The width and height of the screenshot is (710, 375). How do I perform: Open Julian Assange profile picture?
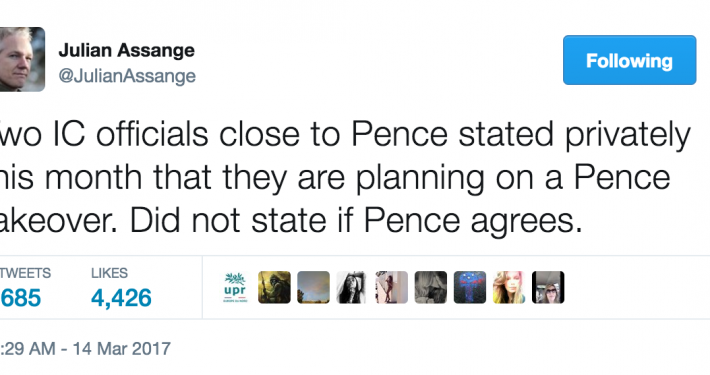tap(22, 59)
